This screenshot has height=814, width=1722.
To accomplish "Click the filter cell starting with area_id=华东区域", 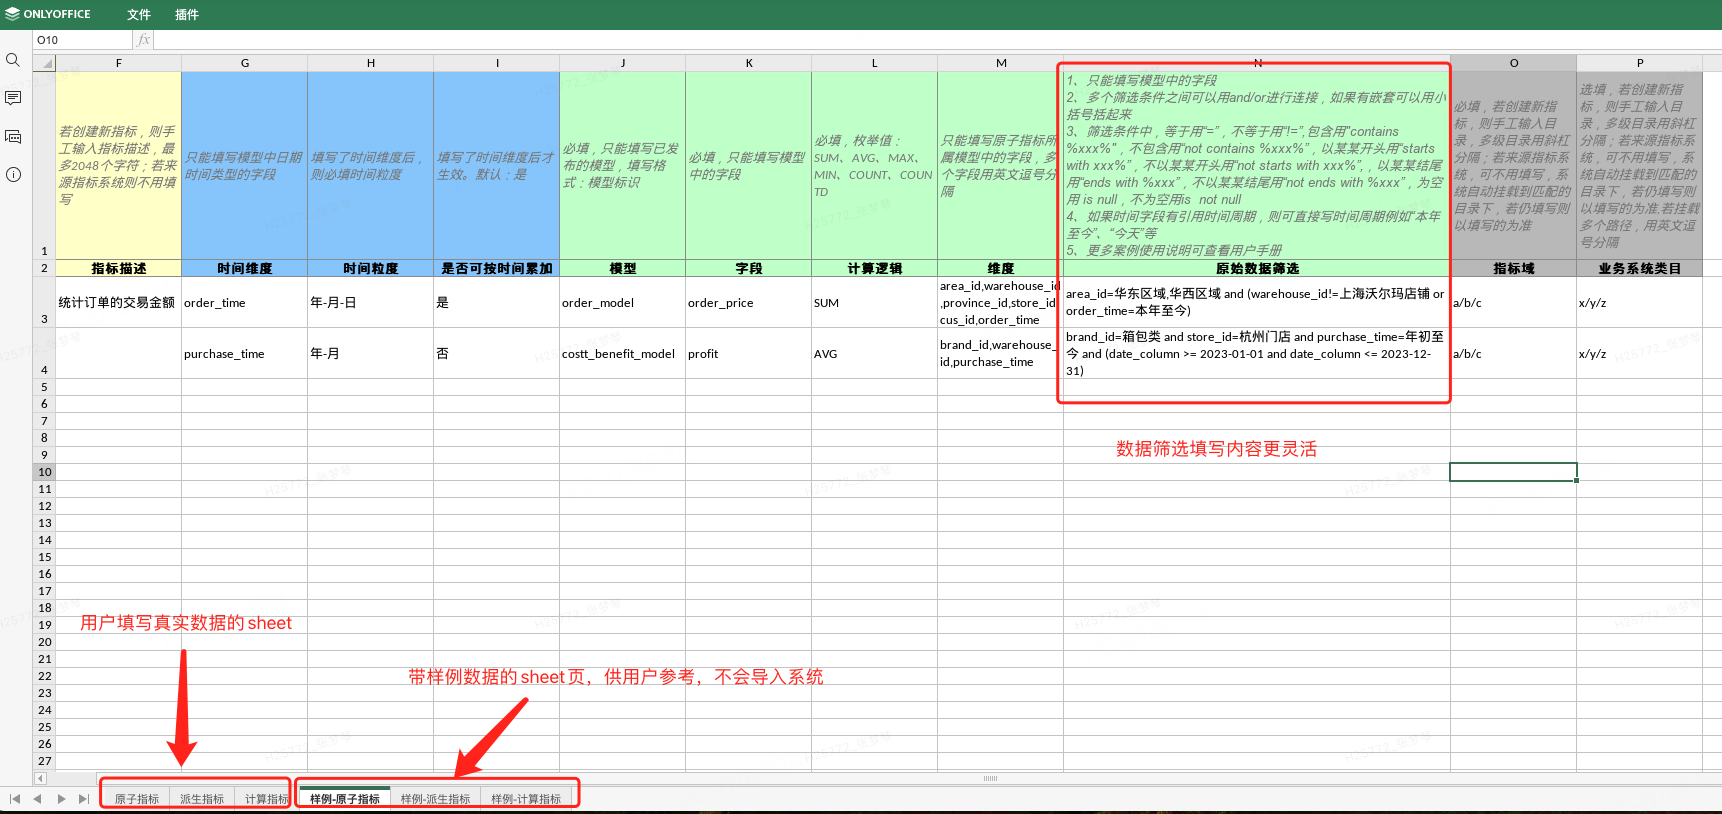I will coord(1257,302).
